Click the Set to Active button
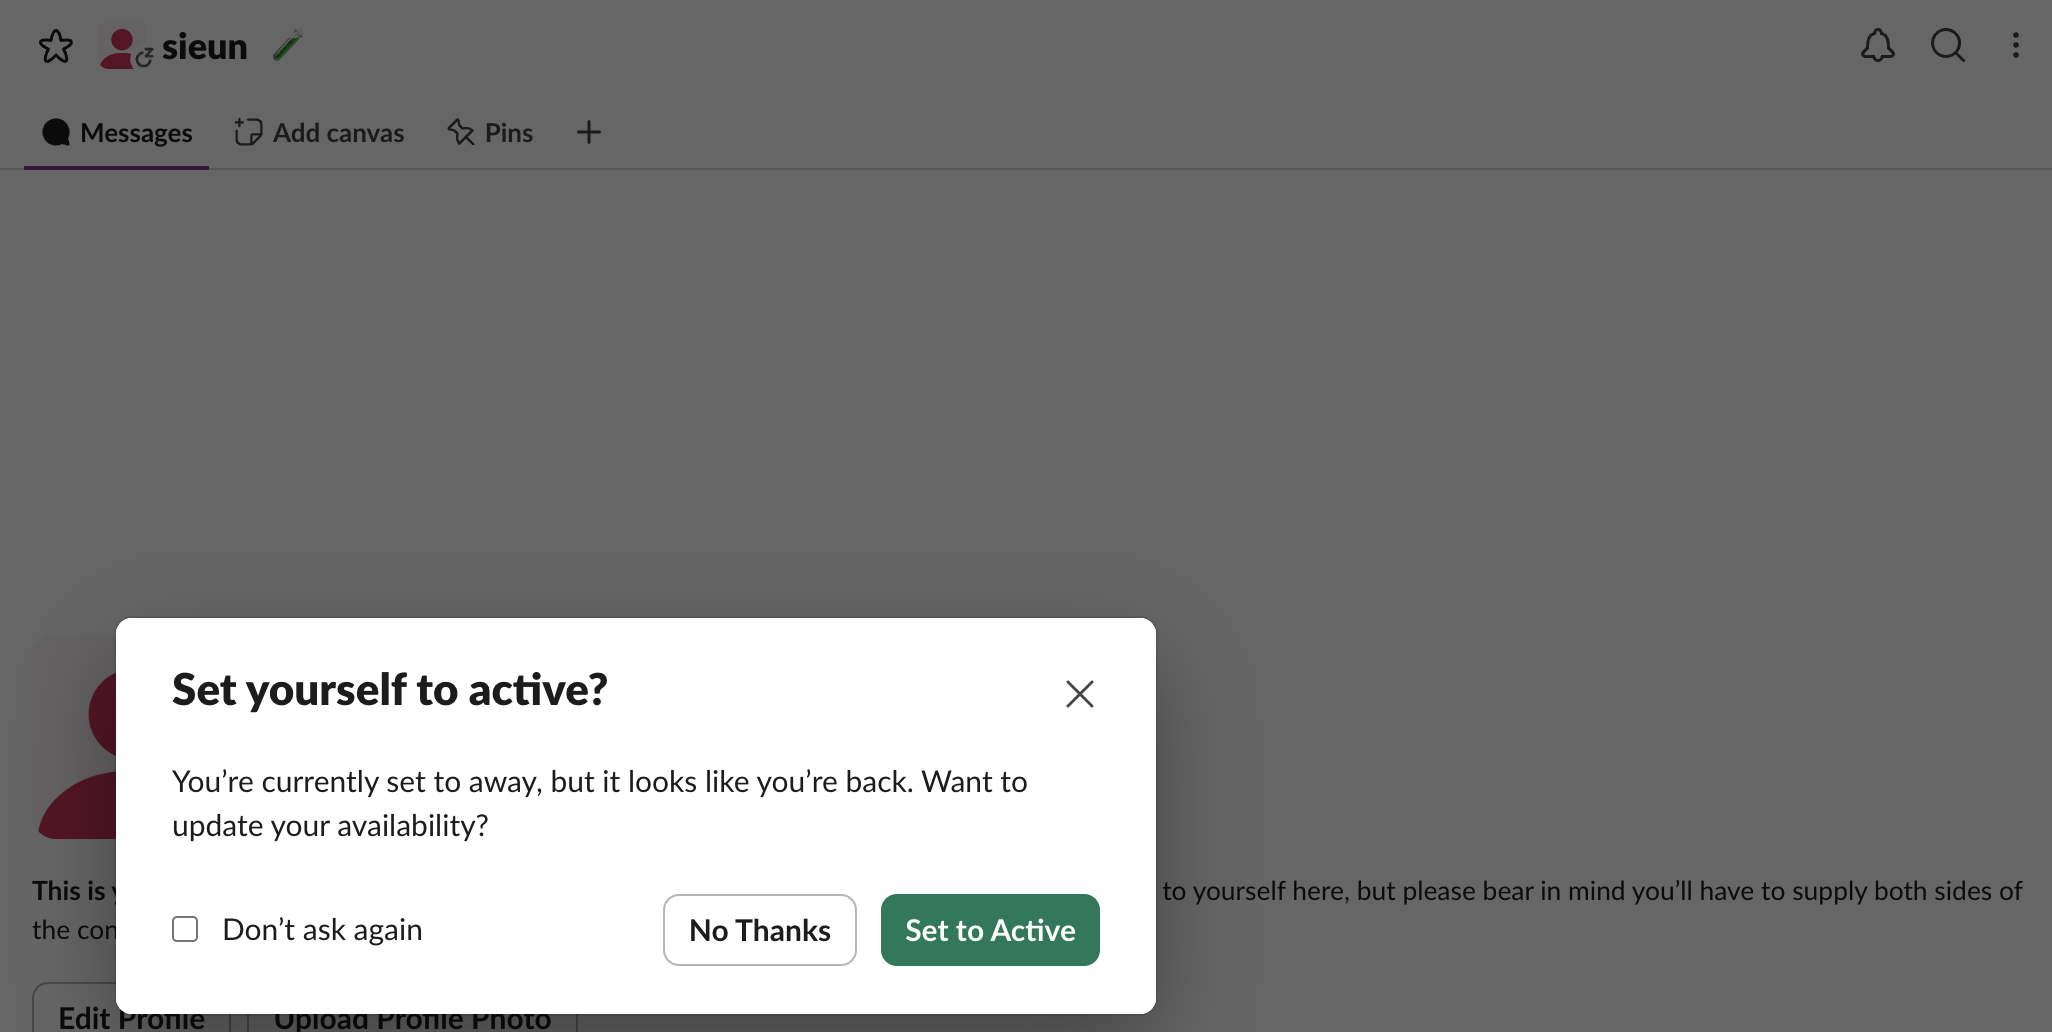 990,930
